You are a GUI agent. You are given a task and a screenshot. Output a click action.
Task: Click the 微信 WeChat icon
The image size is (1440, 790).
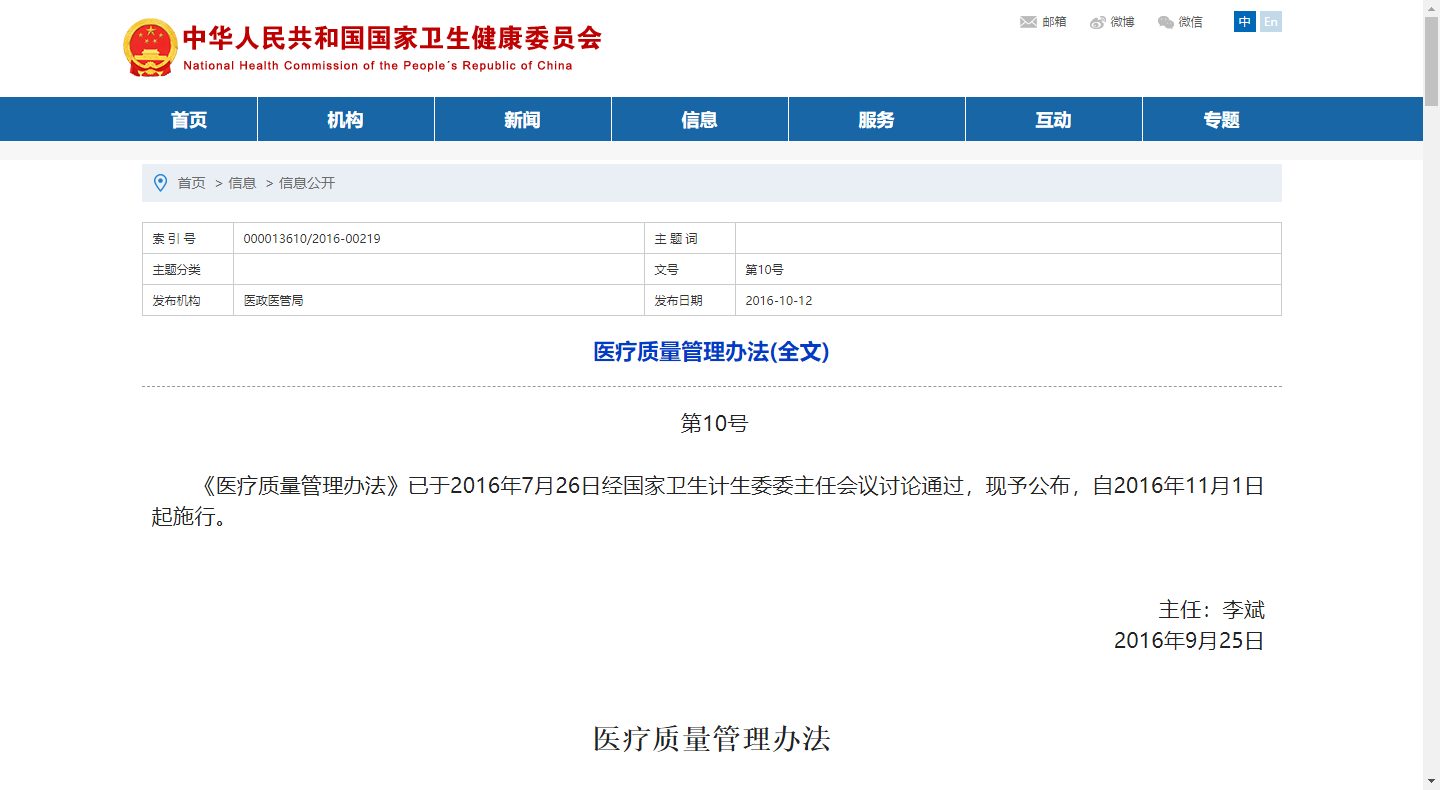[x=1166, y=22]
